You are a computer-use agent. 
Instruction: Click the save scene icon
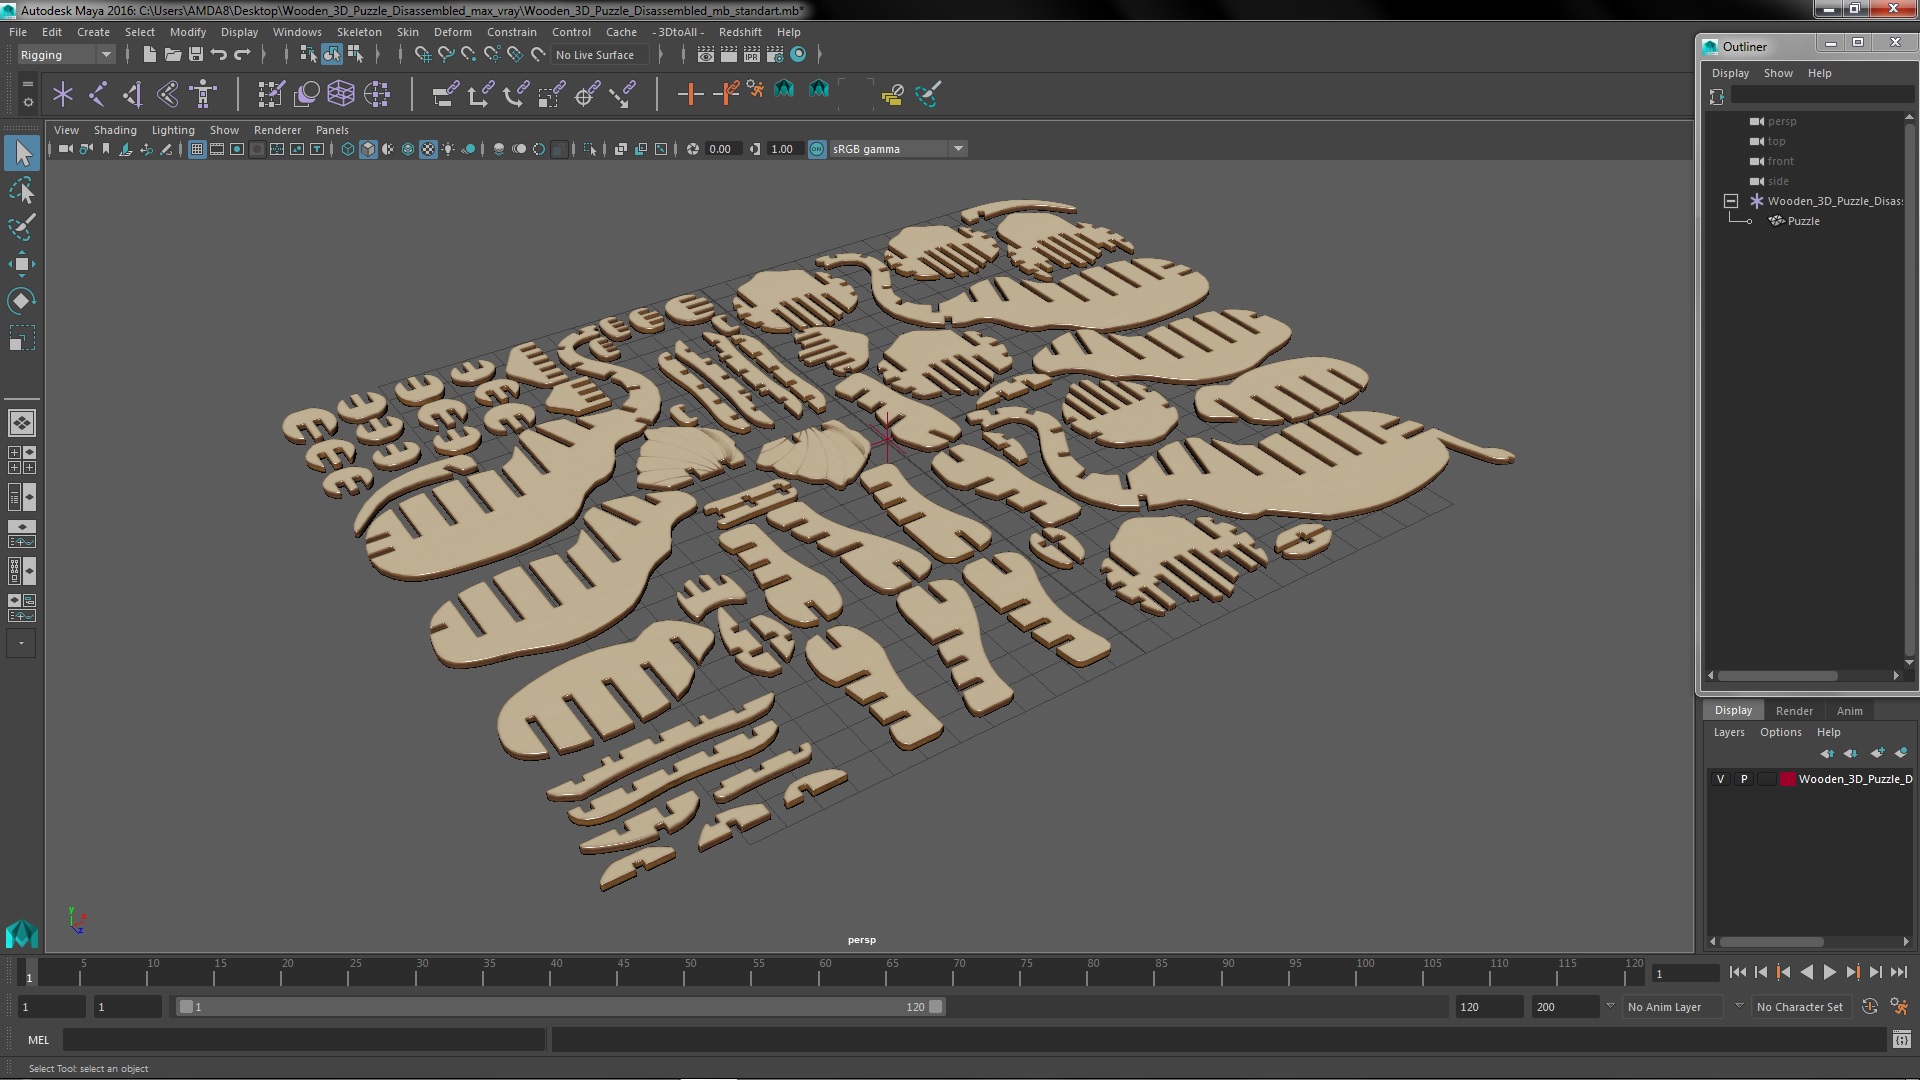[196, 55]
